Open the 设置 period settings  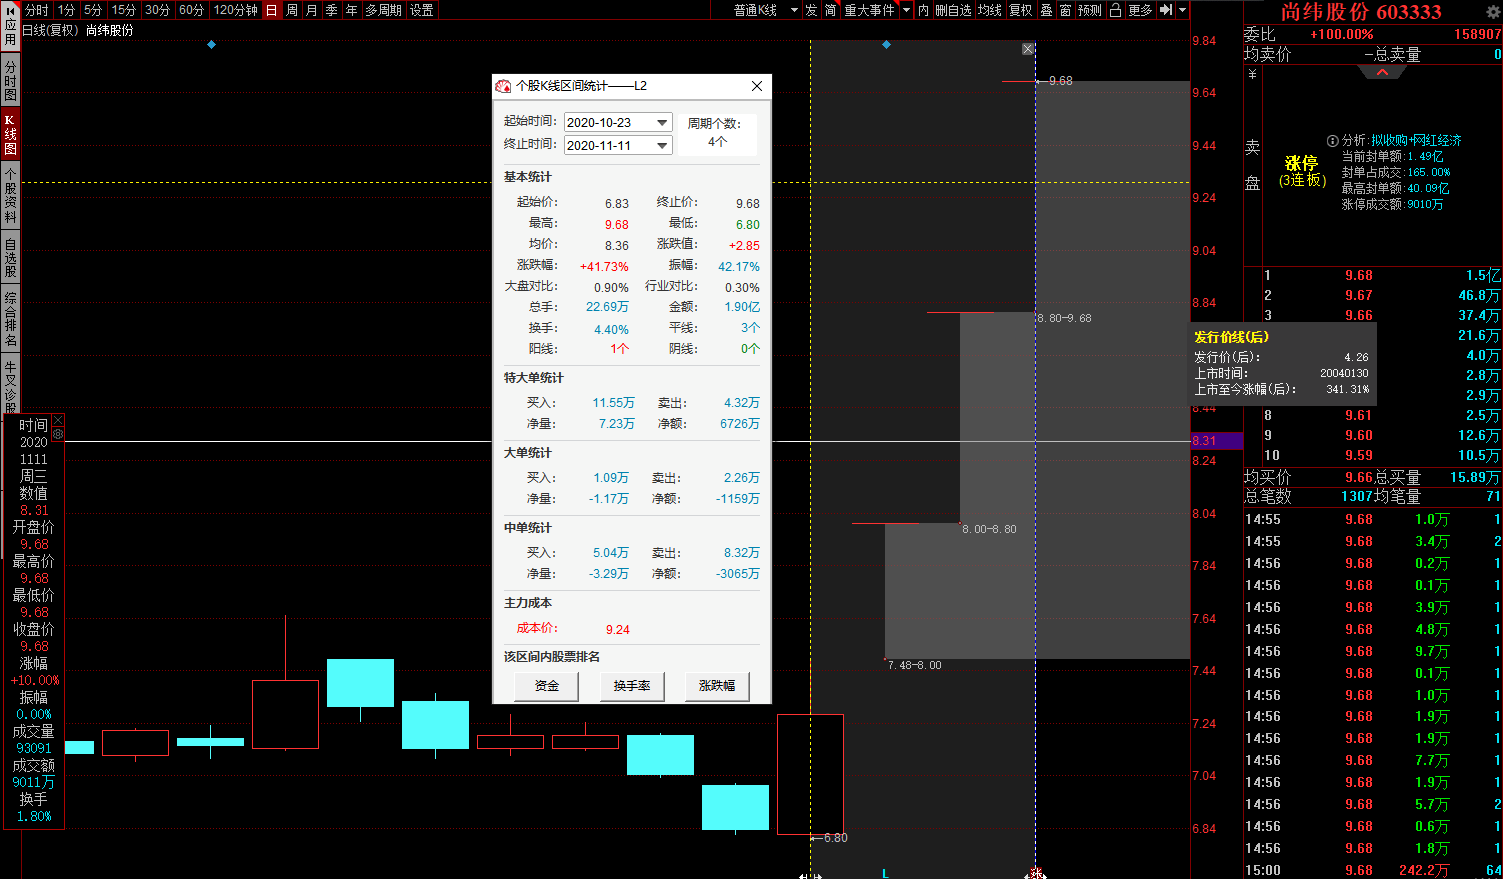(x=422, y=10)
